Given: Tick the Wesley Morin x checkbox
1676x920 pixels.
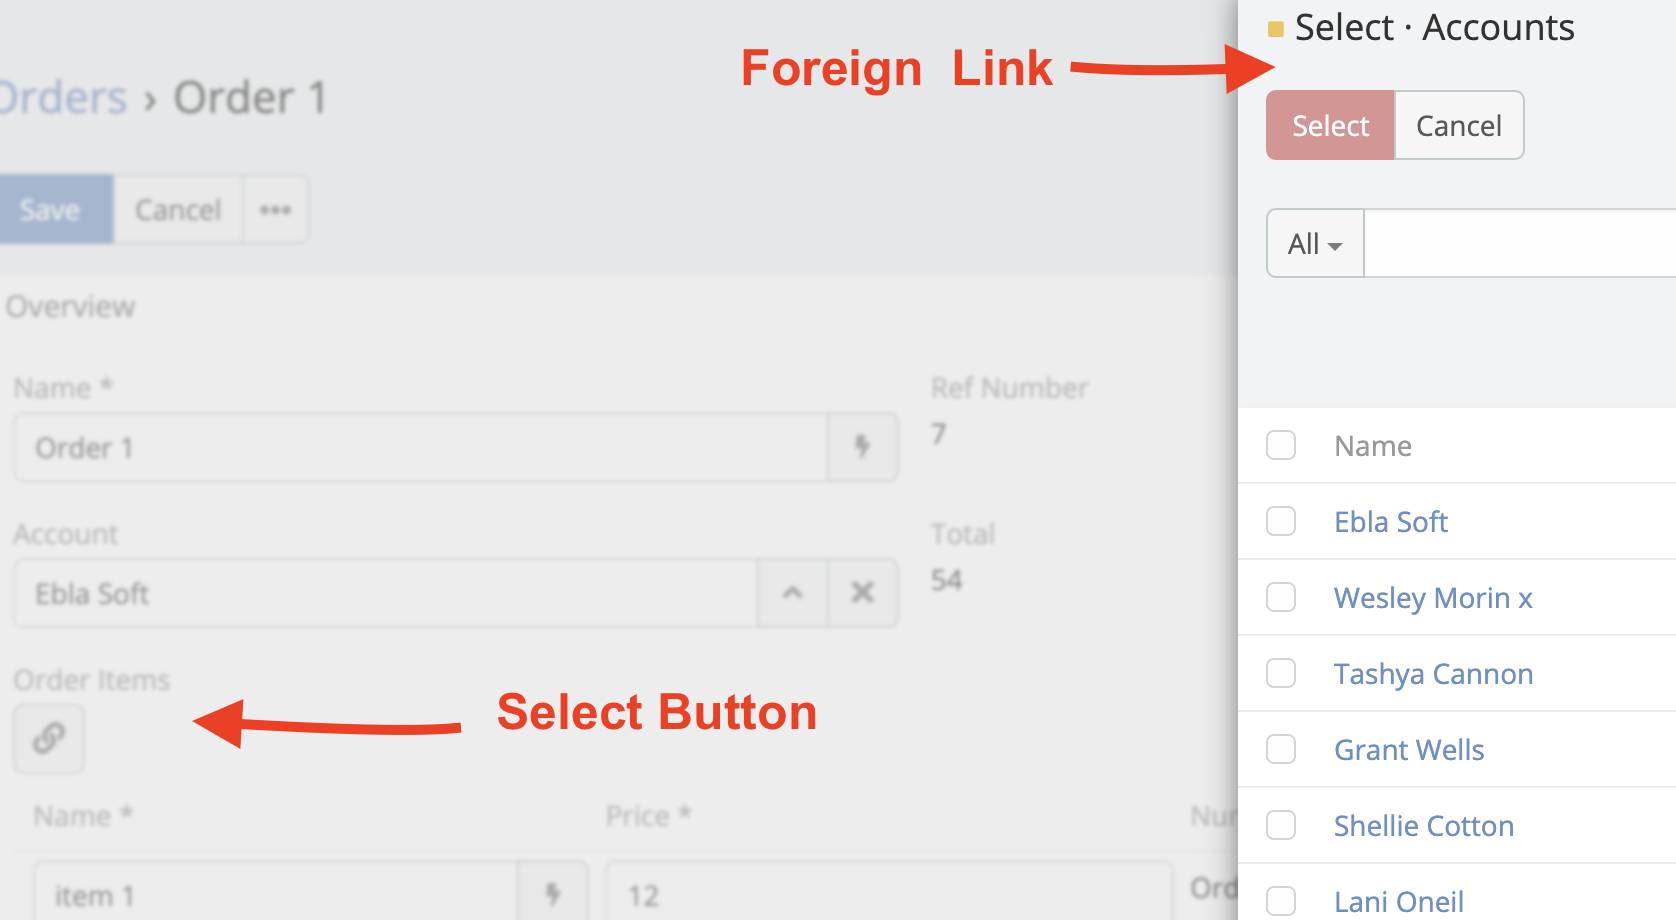Looking at the screenshot, I should [1281, 597].
